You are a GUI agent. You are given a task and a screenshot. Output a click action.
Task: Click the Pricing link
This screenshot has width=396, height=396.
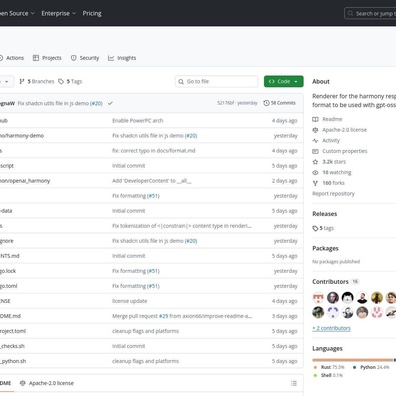pyautogui.click(x=92, y=13)
